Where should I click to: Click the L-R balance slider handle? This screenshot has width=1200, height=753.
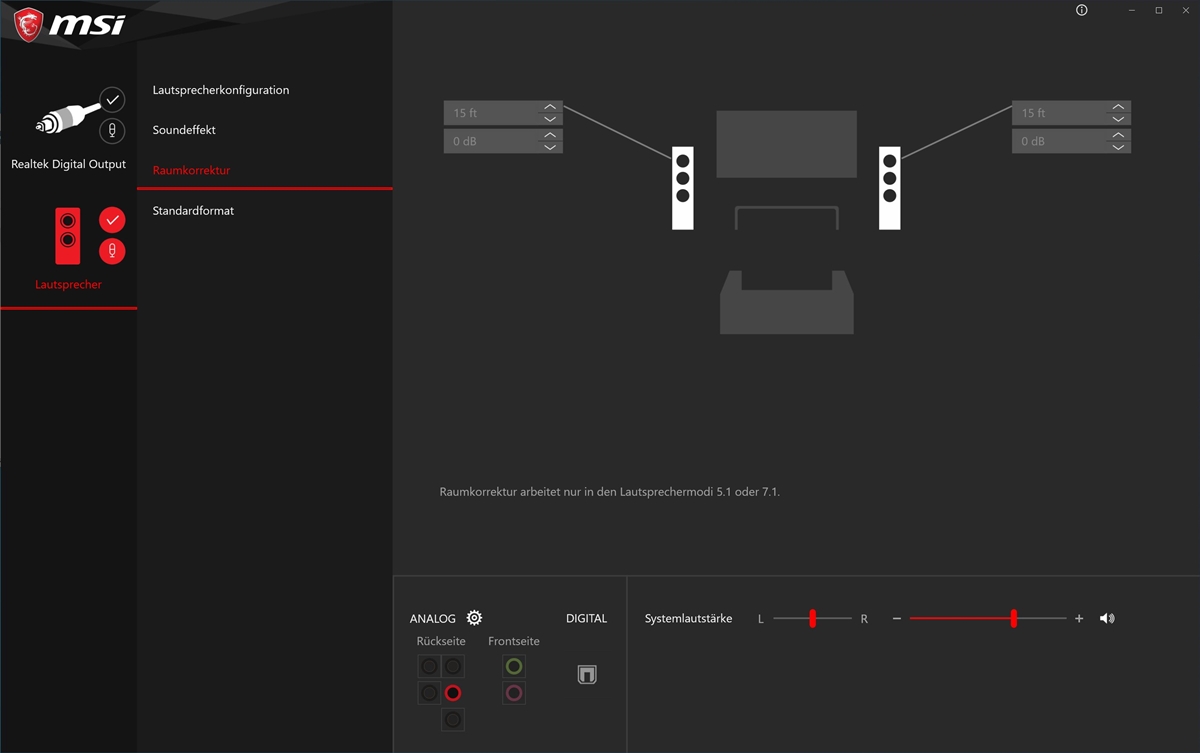[x=813, y=619]
